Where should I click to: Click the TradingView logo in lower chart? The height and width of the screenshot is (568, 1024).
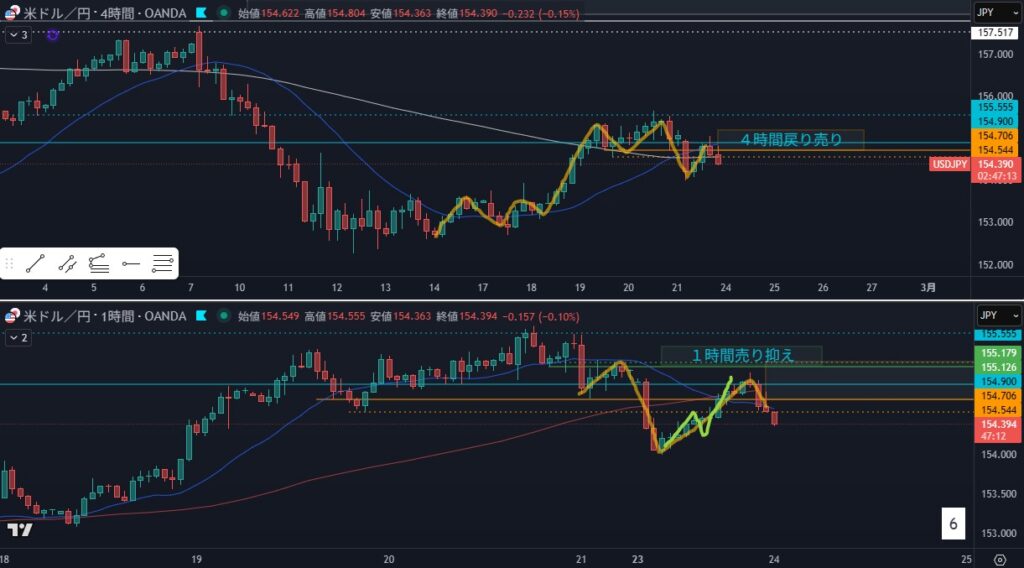pyautogui.click(x=17, y=529)
